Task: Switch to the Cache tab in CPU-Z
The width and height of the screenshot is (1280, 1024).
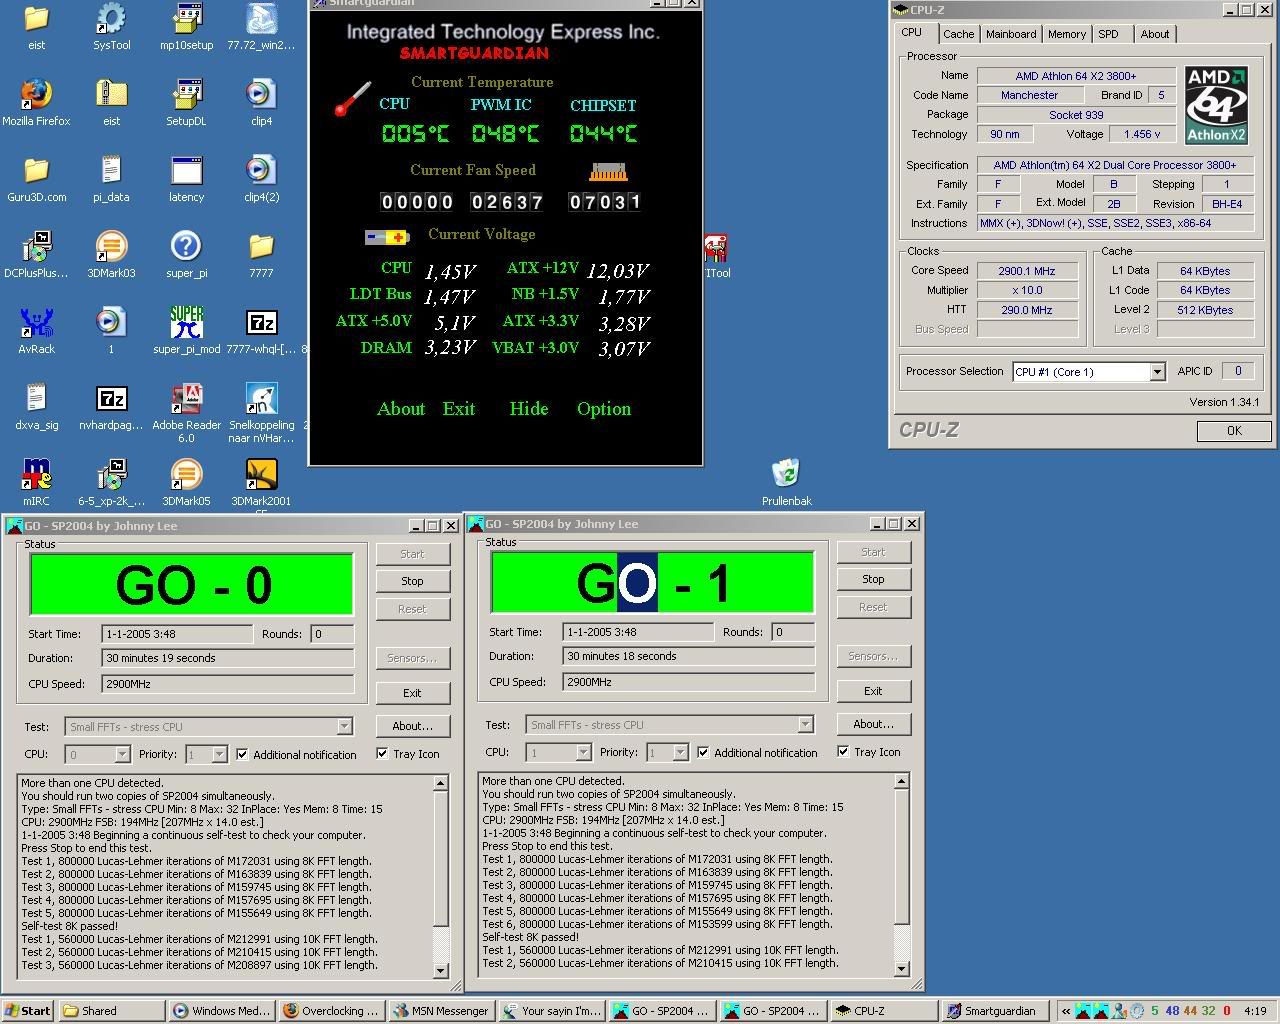Action: tap(958, 34)
